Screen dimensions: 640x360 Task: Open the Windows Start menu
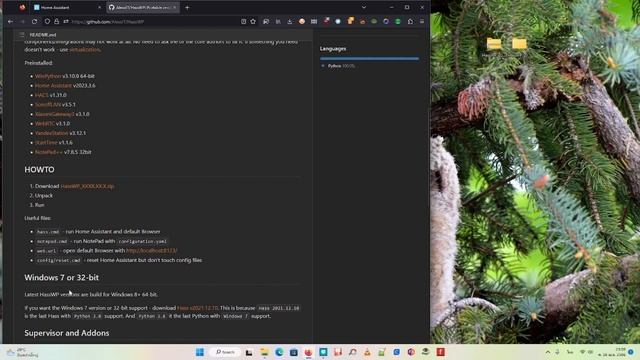tap(200, 352)
